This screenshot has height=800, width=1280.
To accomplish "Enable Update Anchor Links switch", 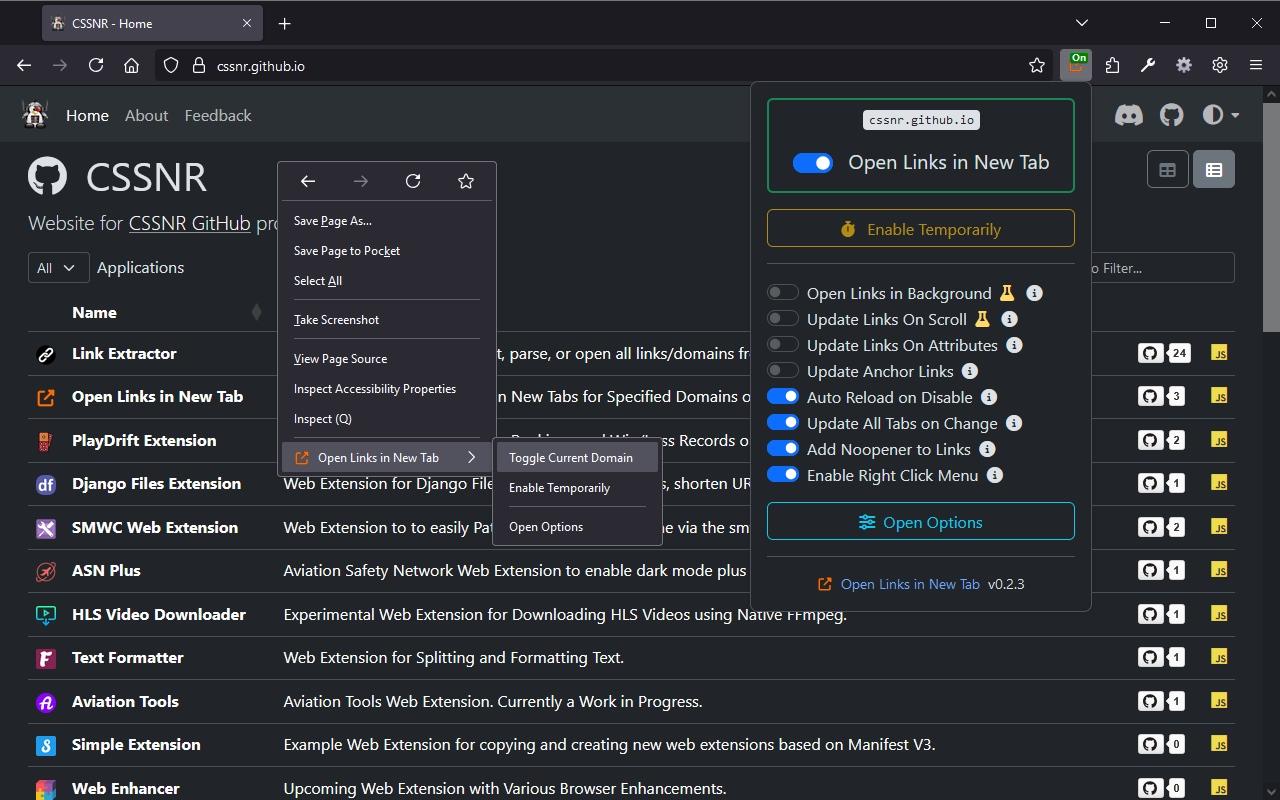I will 782,371.
